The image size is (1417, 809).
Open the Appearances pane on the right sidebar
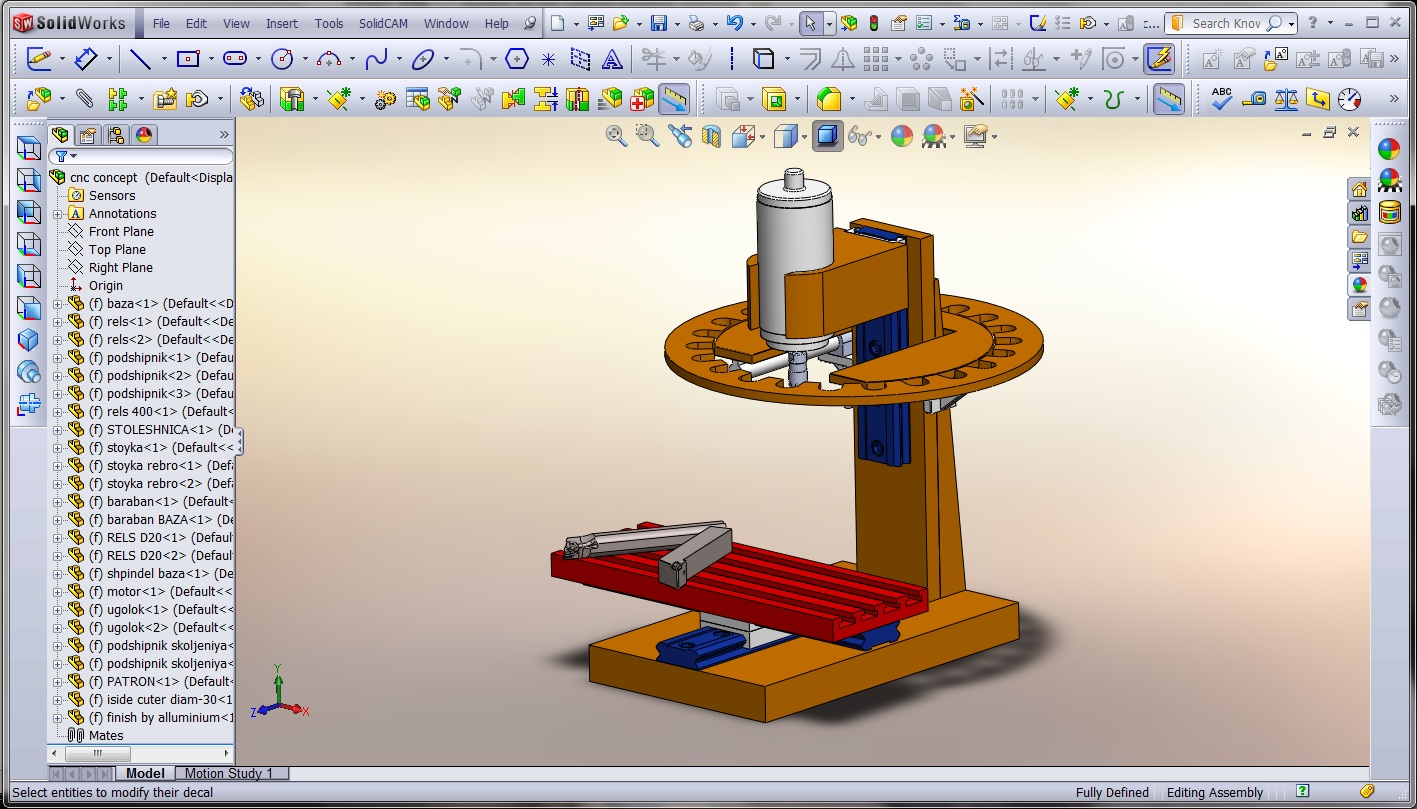[x=1389, y=150]
